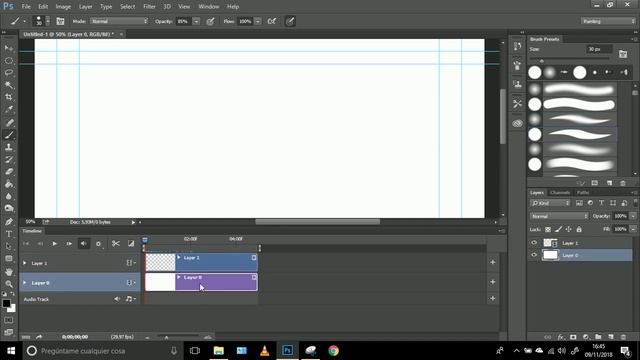Select the Crop tool
The image size is (640, 360).
click(9, 97)
